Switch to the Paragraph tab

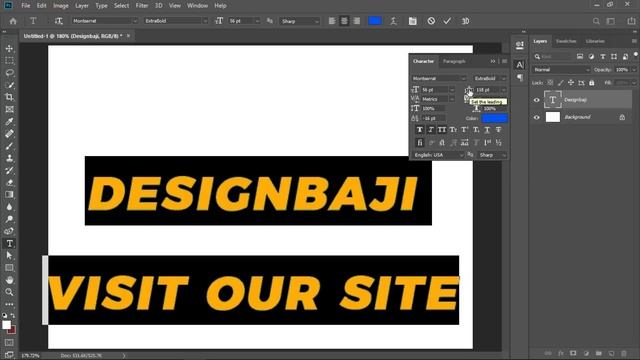454,61
